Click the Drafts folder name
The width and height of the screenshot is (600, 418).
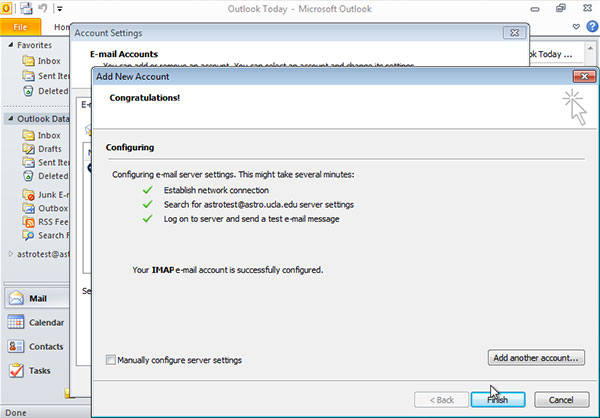(x=50, y=149)
